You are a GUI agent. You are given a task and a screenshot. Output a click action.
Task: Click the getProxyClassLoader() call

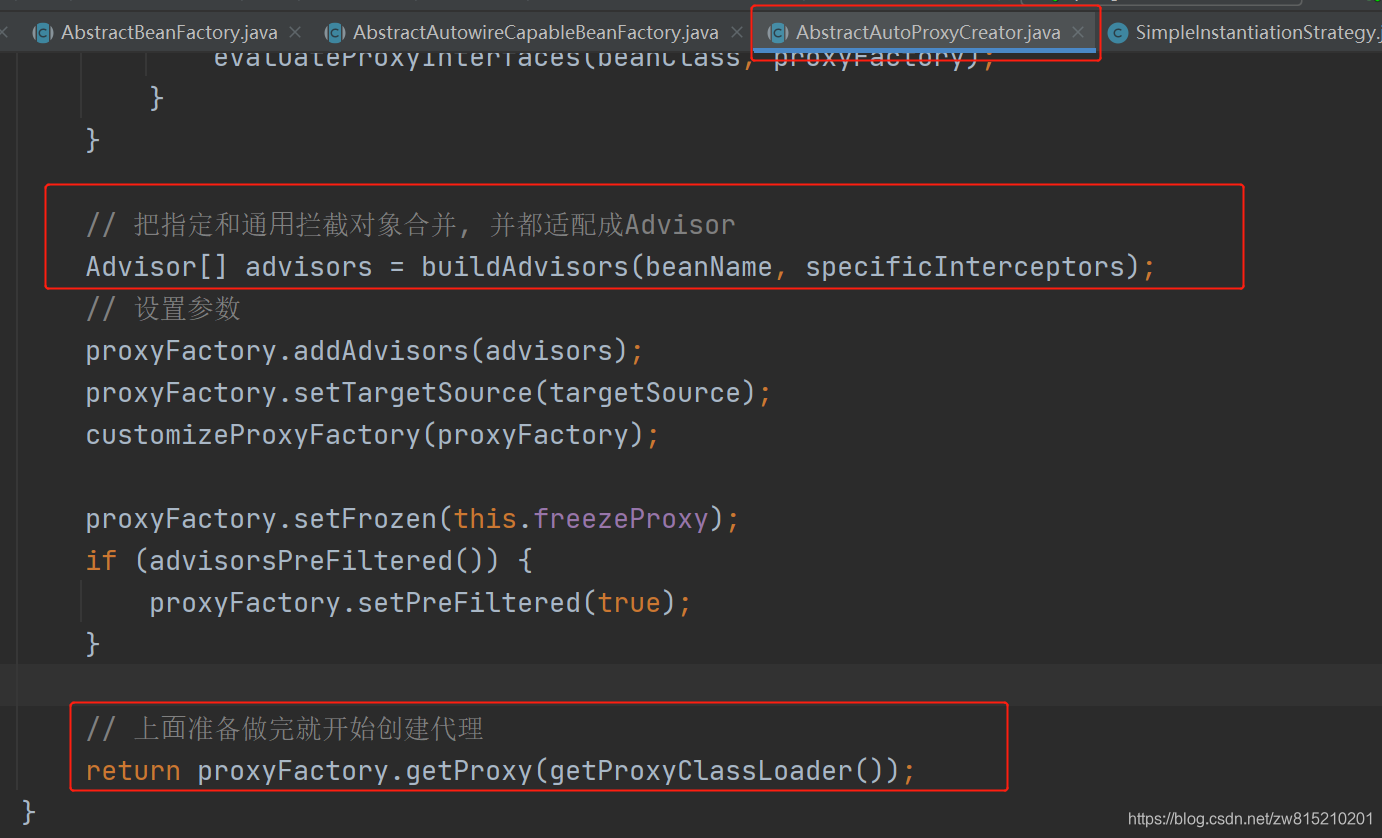click(716, 771)
